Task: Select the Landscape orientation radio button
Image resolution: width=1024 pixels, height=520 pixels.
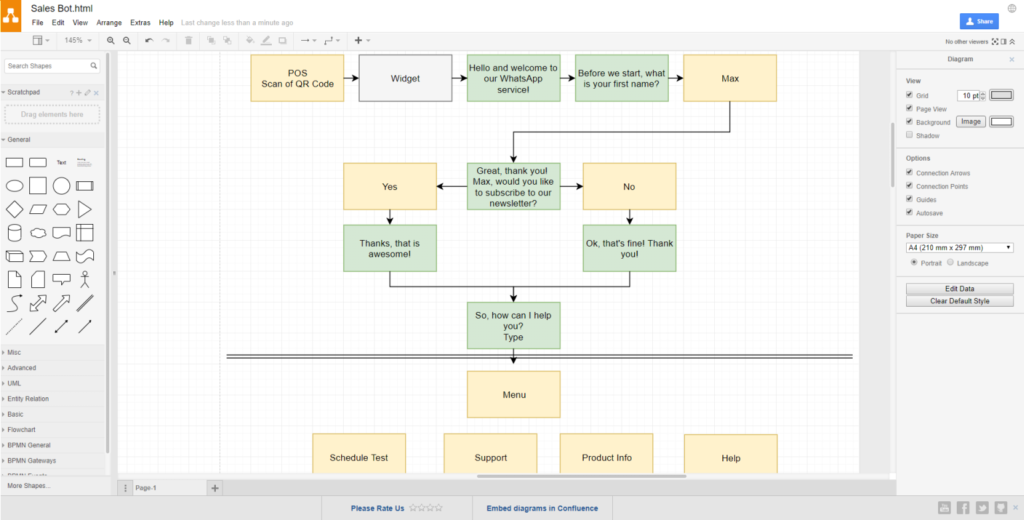Action: pyautogui.click(x=950, y=263)
